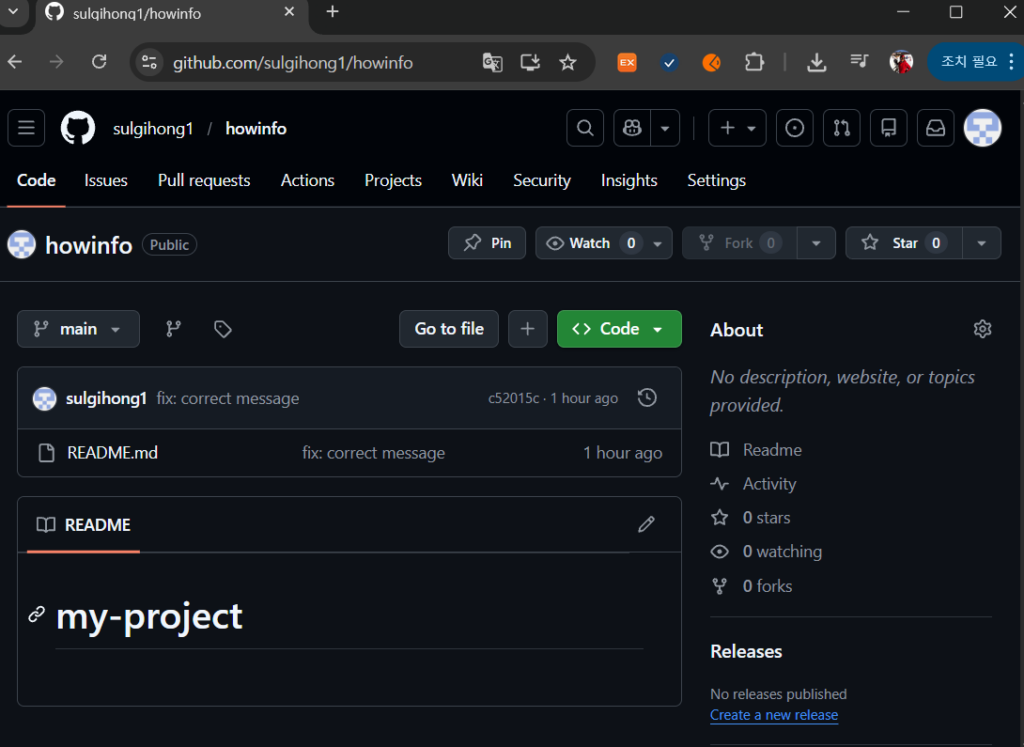Edit README with the pencil icon
Viewport: 1024px width, 747px height.
(647, 524)
